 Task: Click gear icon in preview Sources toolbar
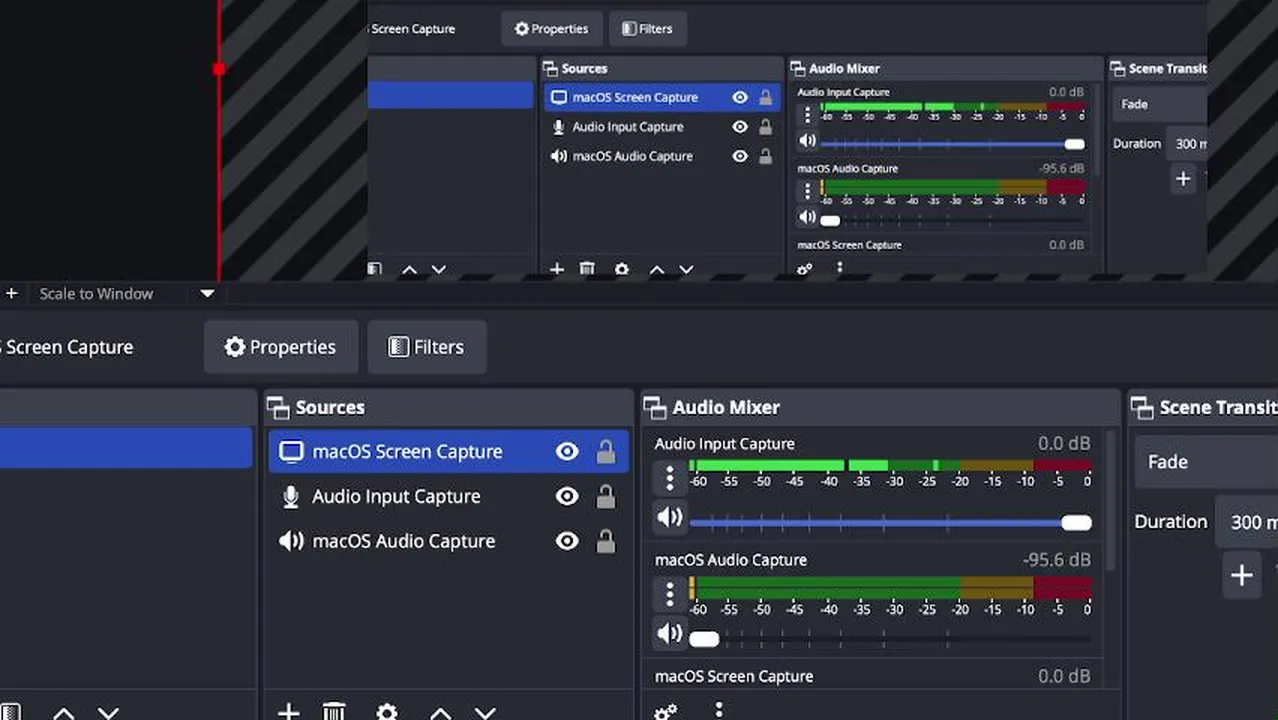pyautogui.click(x=622, y=270)
